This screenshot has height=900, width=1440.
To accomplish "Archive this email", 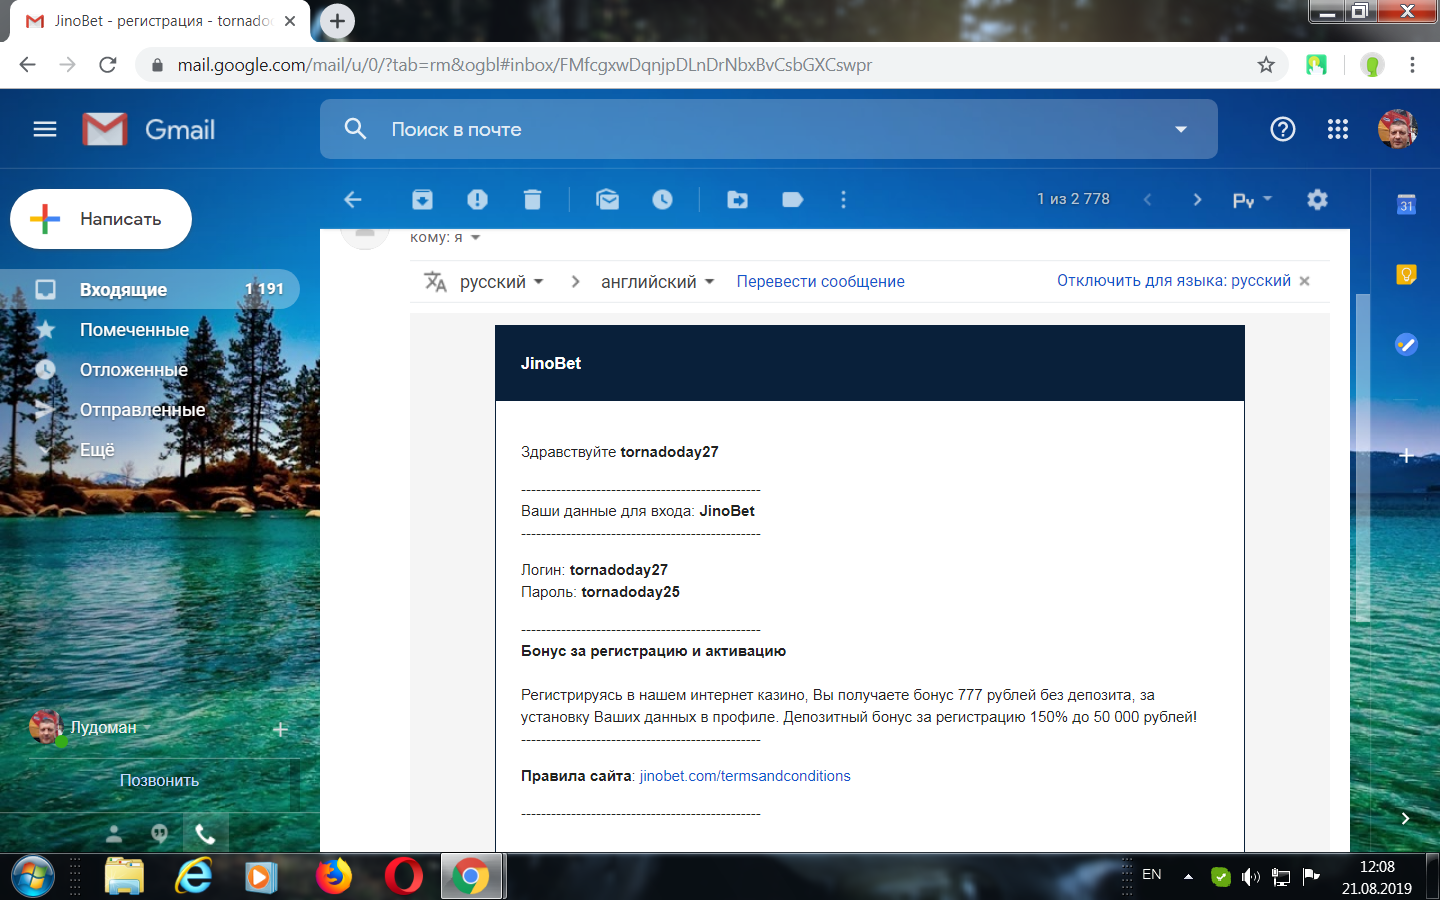I will click(422, 199).
